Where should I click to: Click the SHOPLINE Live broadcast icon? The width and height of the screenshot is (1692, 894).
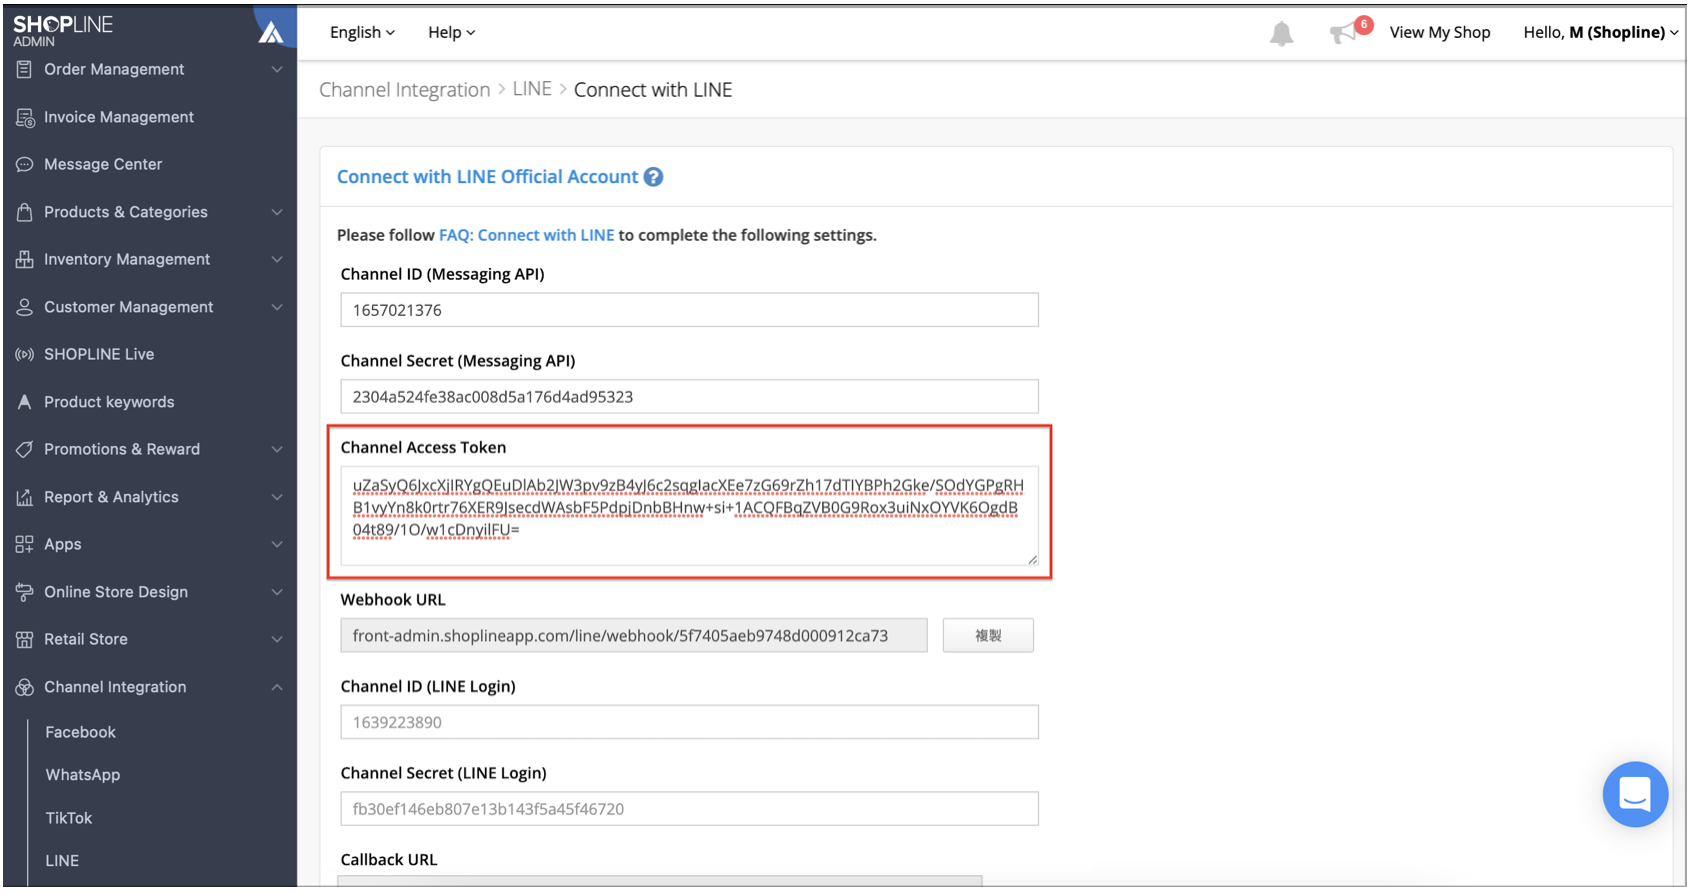tap(25, 354)
